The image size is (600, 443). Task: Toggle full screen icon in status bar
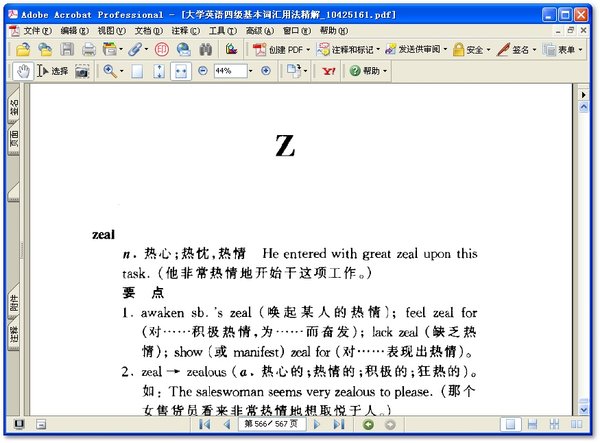point(19,424)
